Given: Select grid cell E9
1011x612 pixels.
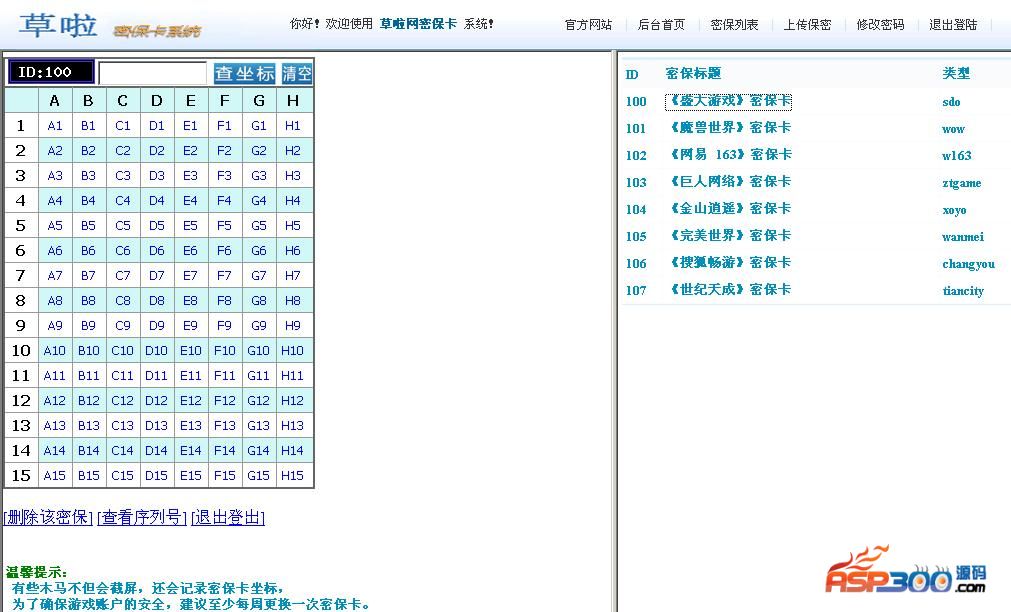Looking at the screenshot, I should point(190,326).
